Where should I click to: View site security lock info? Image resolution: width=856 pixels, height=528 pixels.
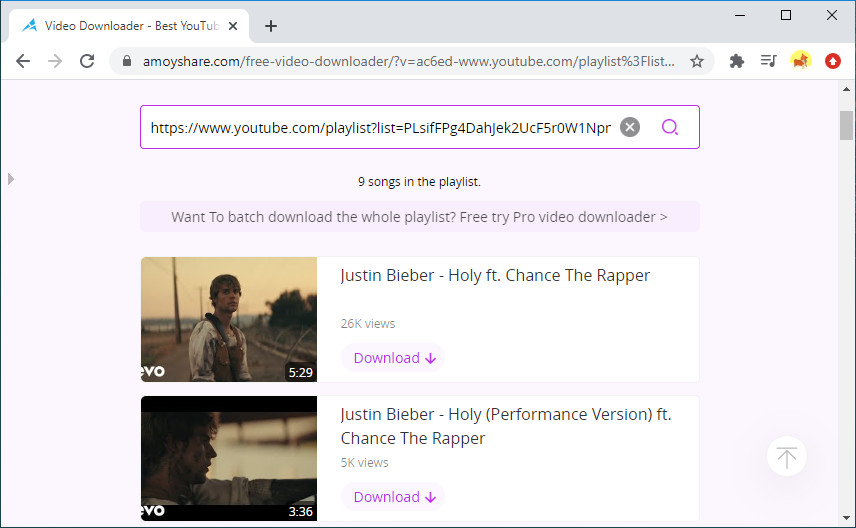(127, 61)
